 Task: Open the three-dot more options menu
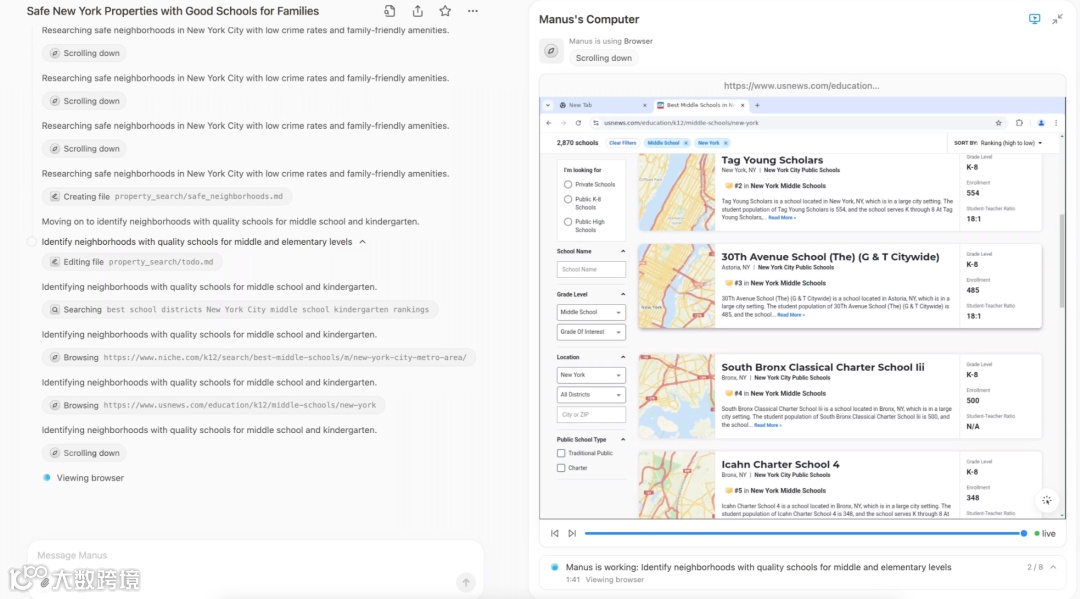click(x=472, y=11)
